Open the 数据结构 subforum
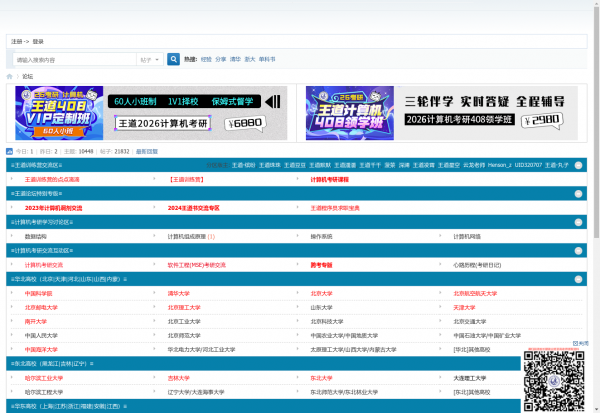This screenshot has width=600, height=413. click(x=35, y=237)
